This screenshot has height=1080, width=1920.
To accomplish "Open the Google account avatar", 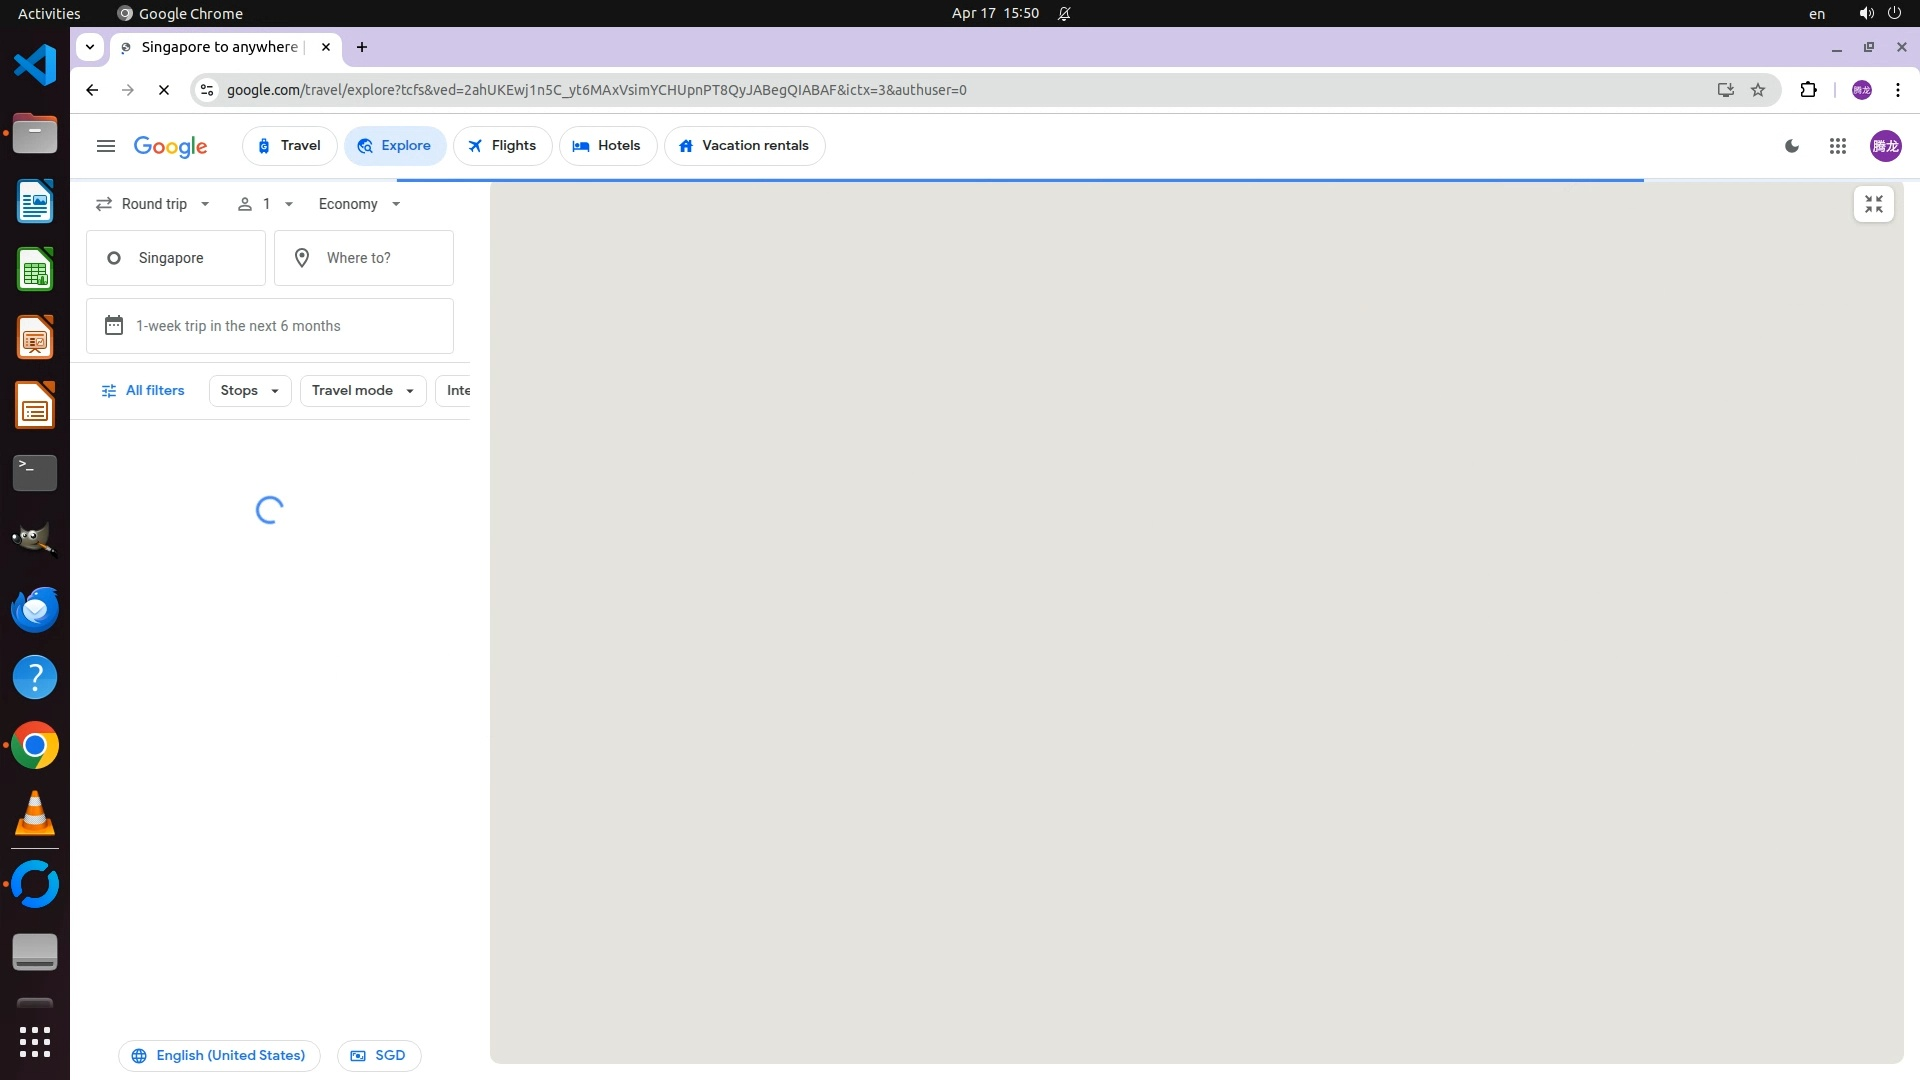I will click(x=1885, y=146).
